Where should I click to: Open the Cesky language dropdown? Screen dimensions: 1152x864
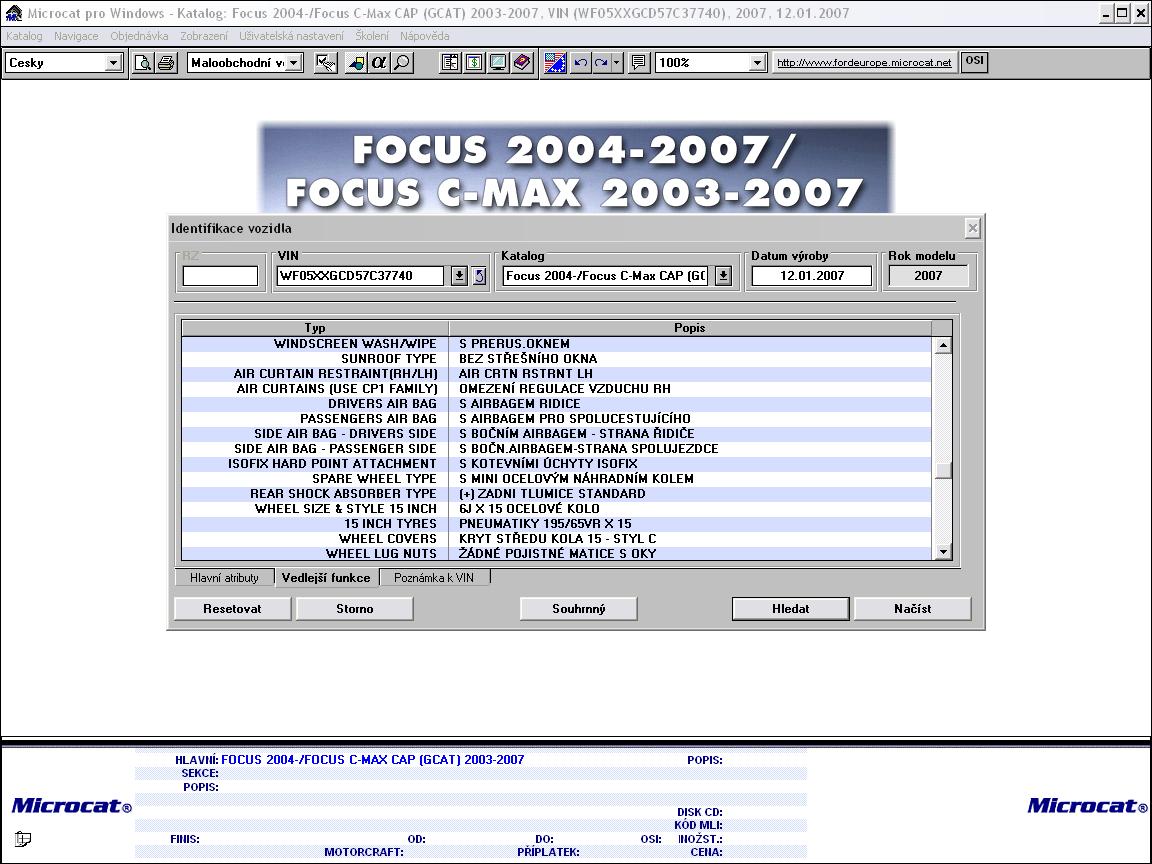coord(113,63)
